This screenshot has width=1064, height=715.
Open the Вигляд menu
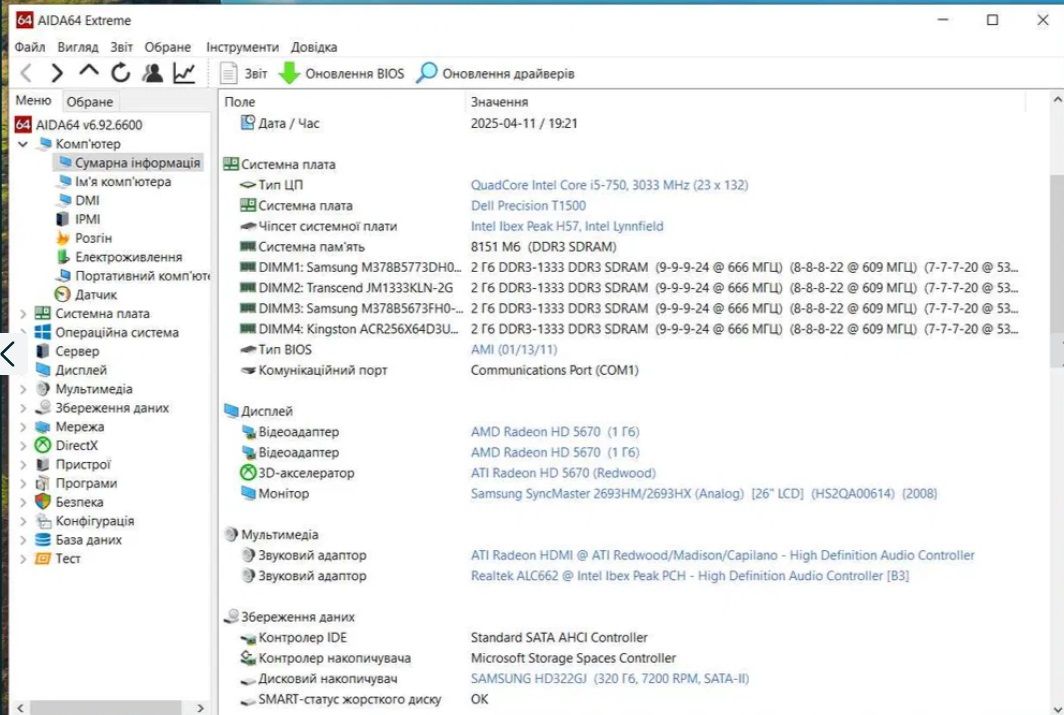pyautogui.click(x=77, y=47)
